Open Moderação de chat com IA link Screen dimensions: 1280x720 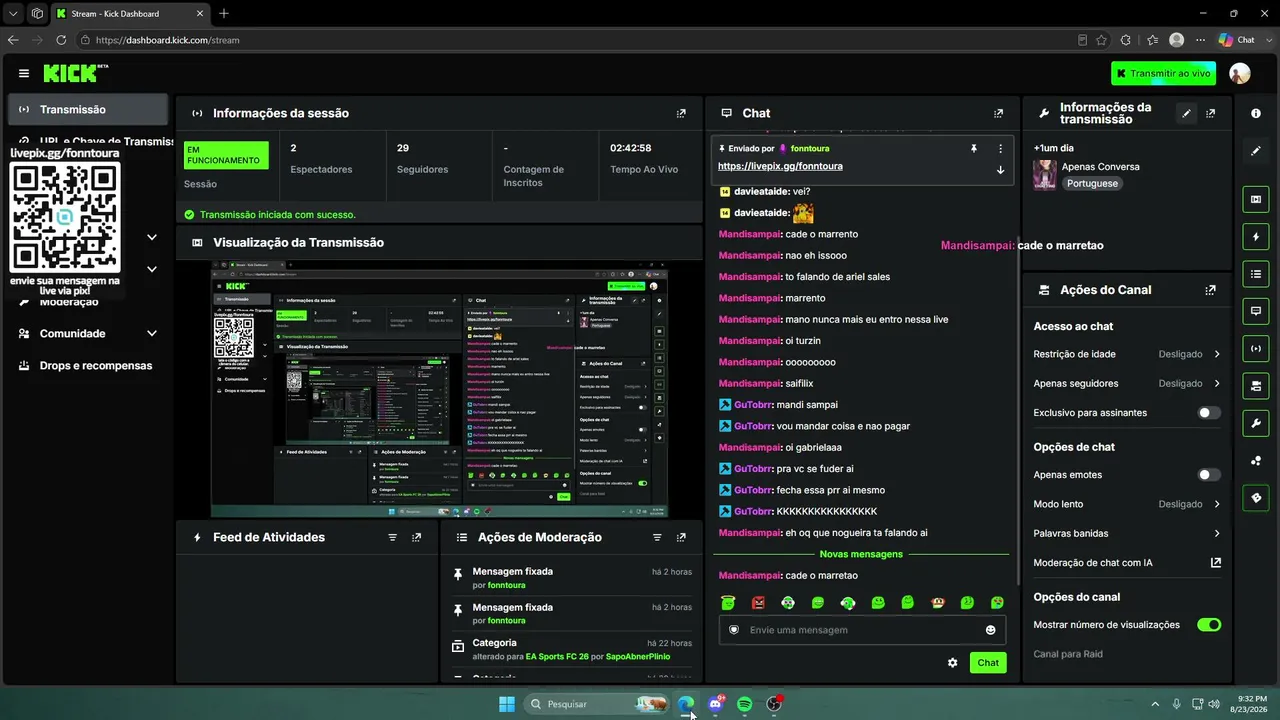click(1127, 562)
